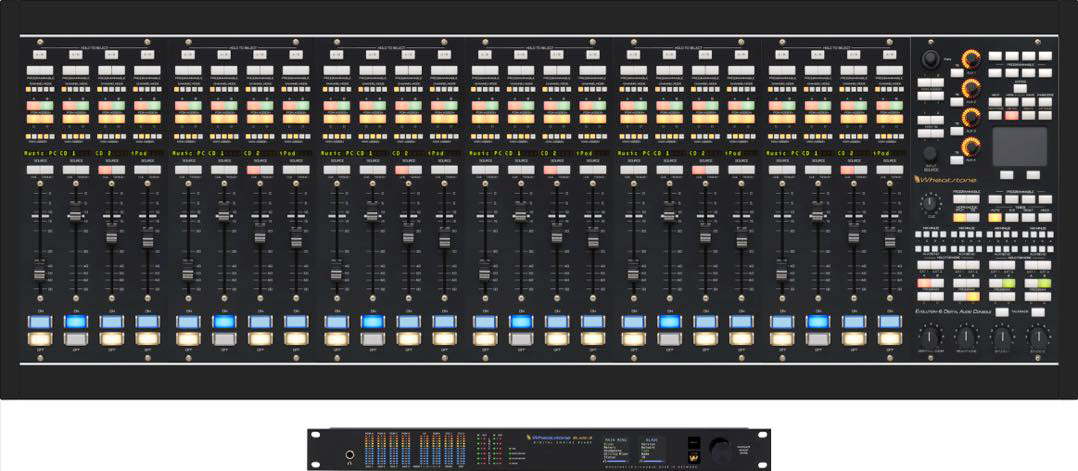Click the black knob atop the master section
Viewport: 1078px width, 471px height.
coord(931,58)
